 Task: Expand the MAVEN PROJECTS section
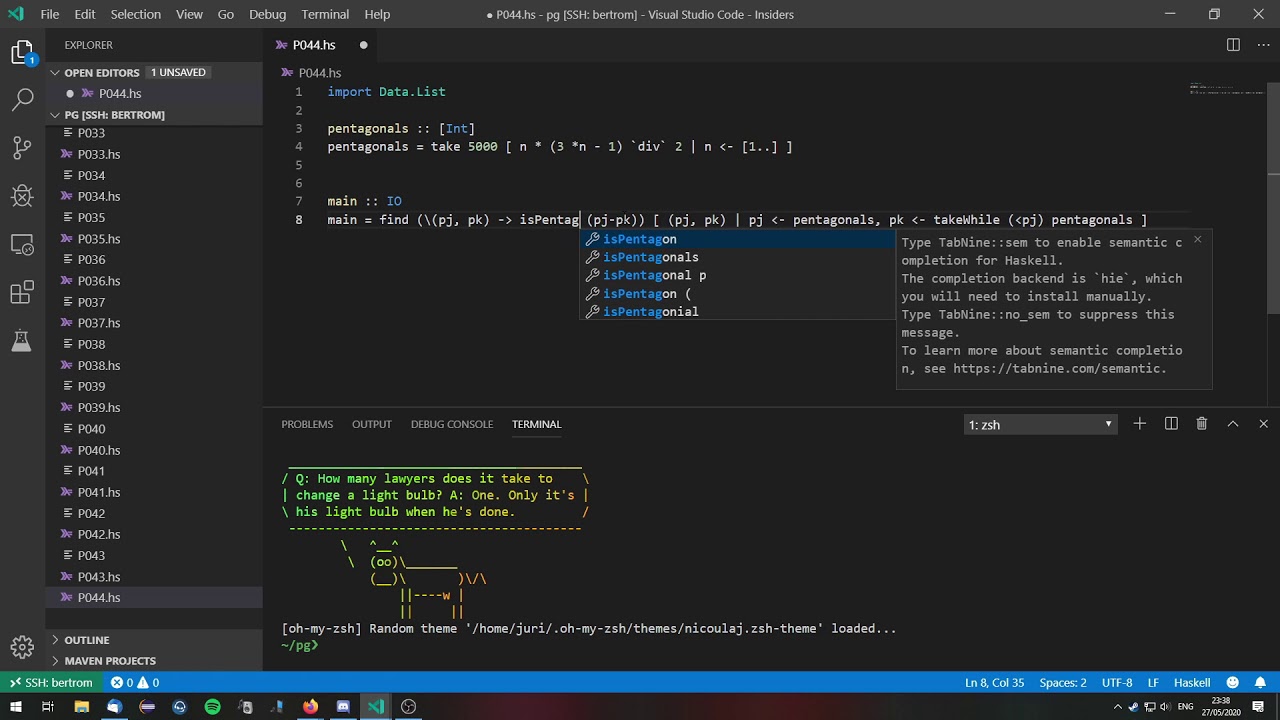110,661
